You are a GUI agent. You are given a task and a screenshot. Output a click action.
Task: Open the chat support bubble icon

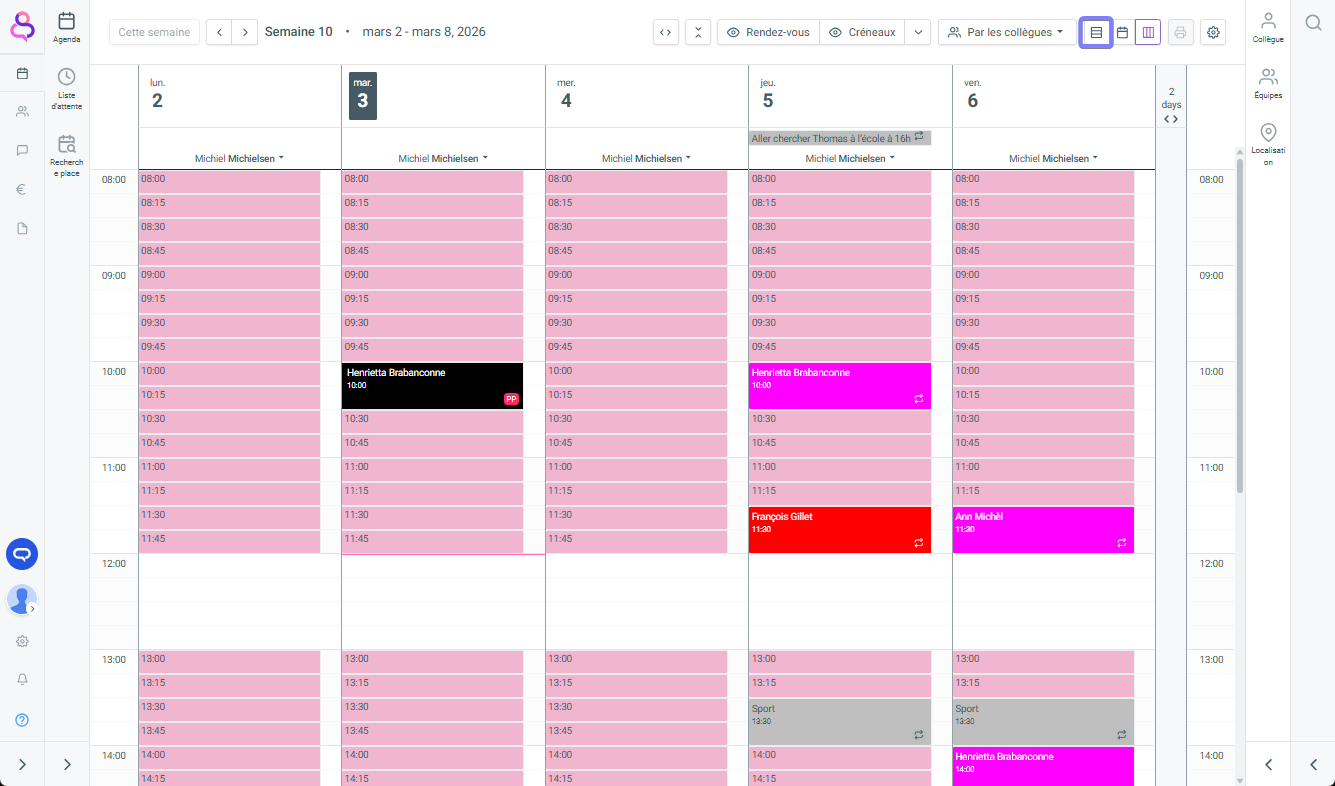(22, 553)
